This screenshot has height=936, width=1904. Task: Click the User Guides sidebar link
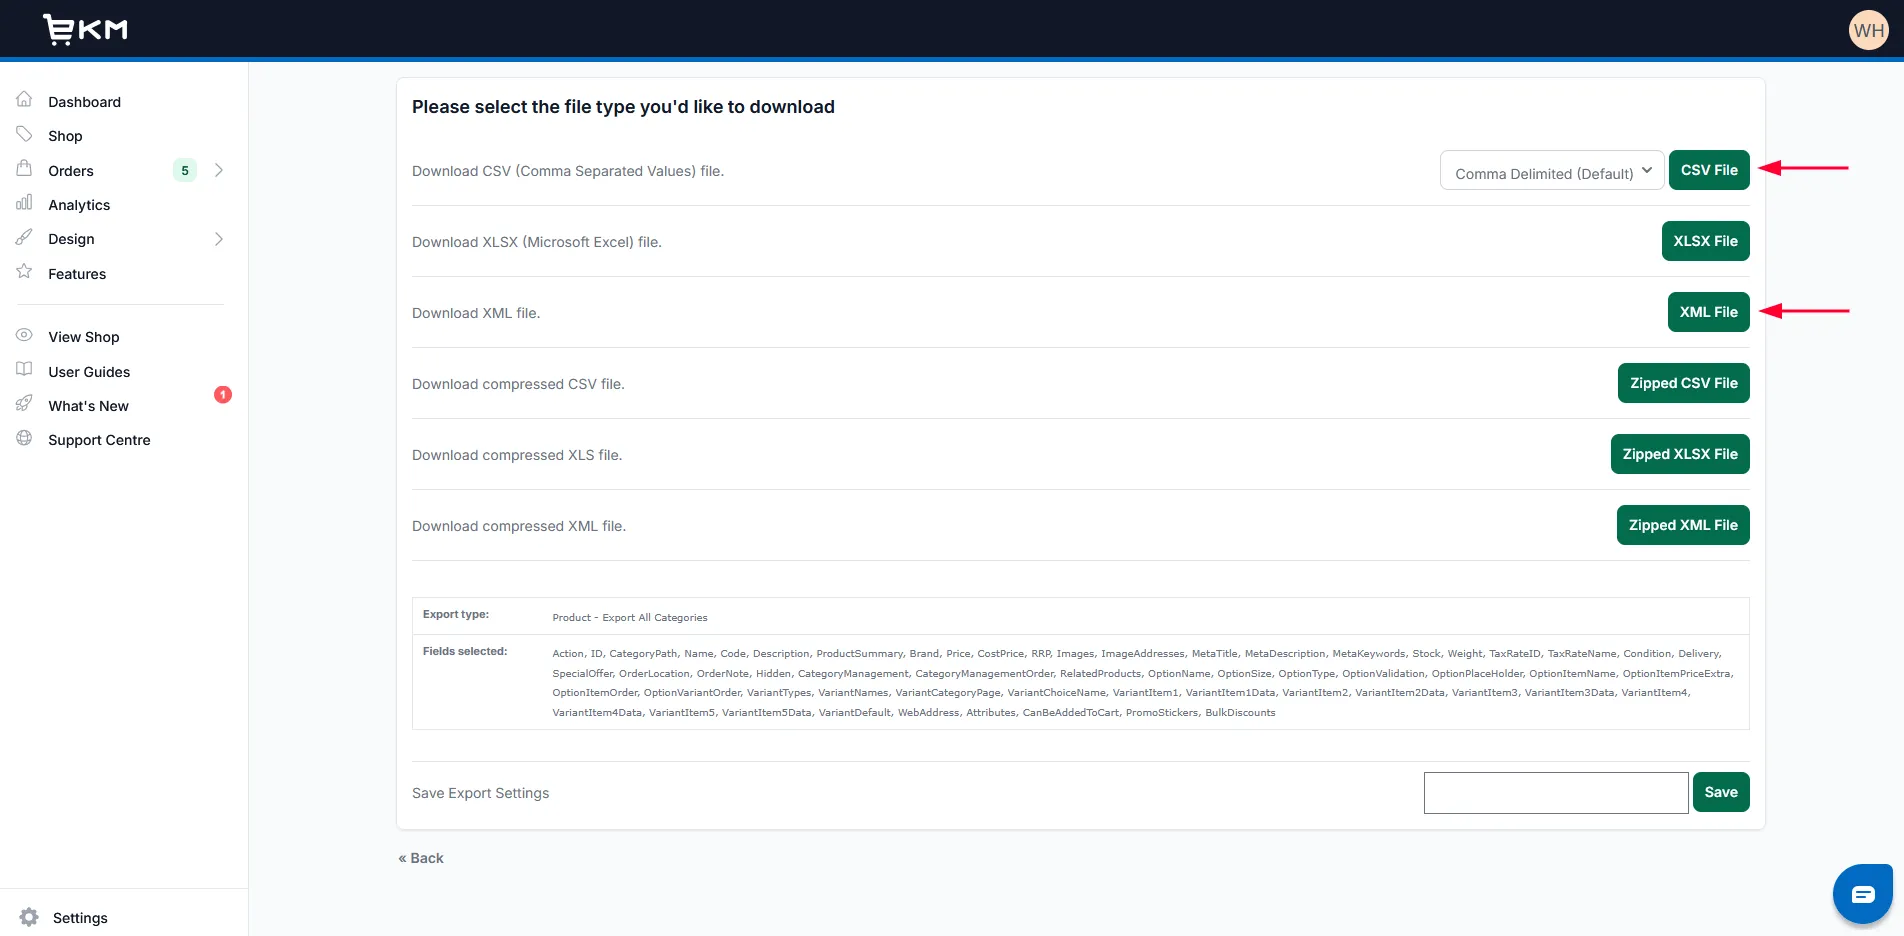pyautogui.click(x=89, y=372)
